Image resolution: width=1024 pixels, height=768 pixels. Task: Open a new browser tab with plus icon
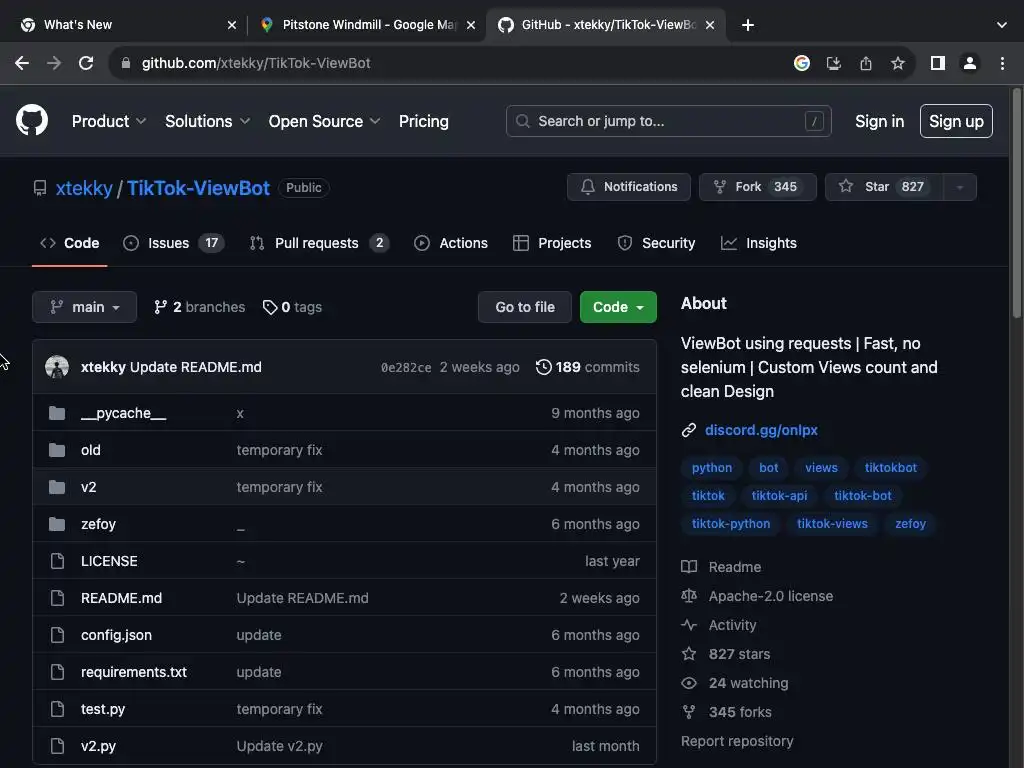point(748,25)
